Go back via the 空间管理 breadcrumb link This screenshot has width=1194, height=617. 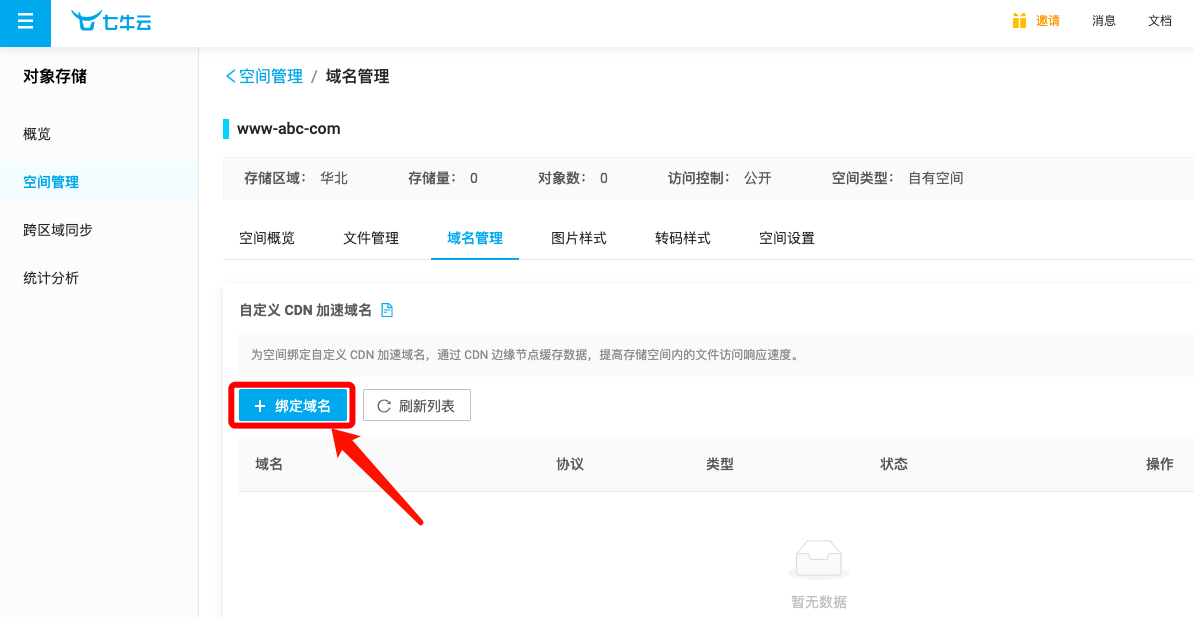coord(264,76)
